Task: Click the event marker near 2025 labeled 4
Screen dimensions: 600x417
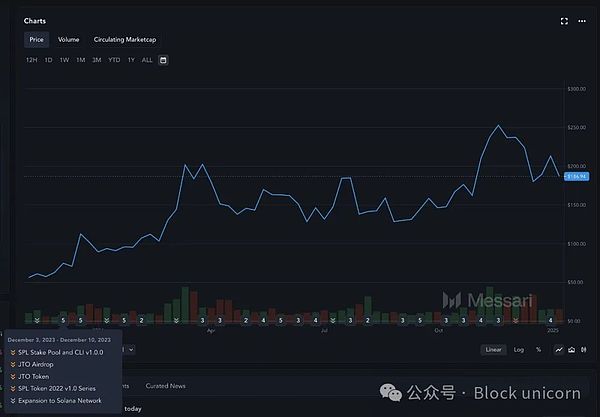Action: coord(550,320)
